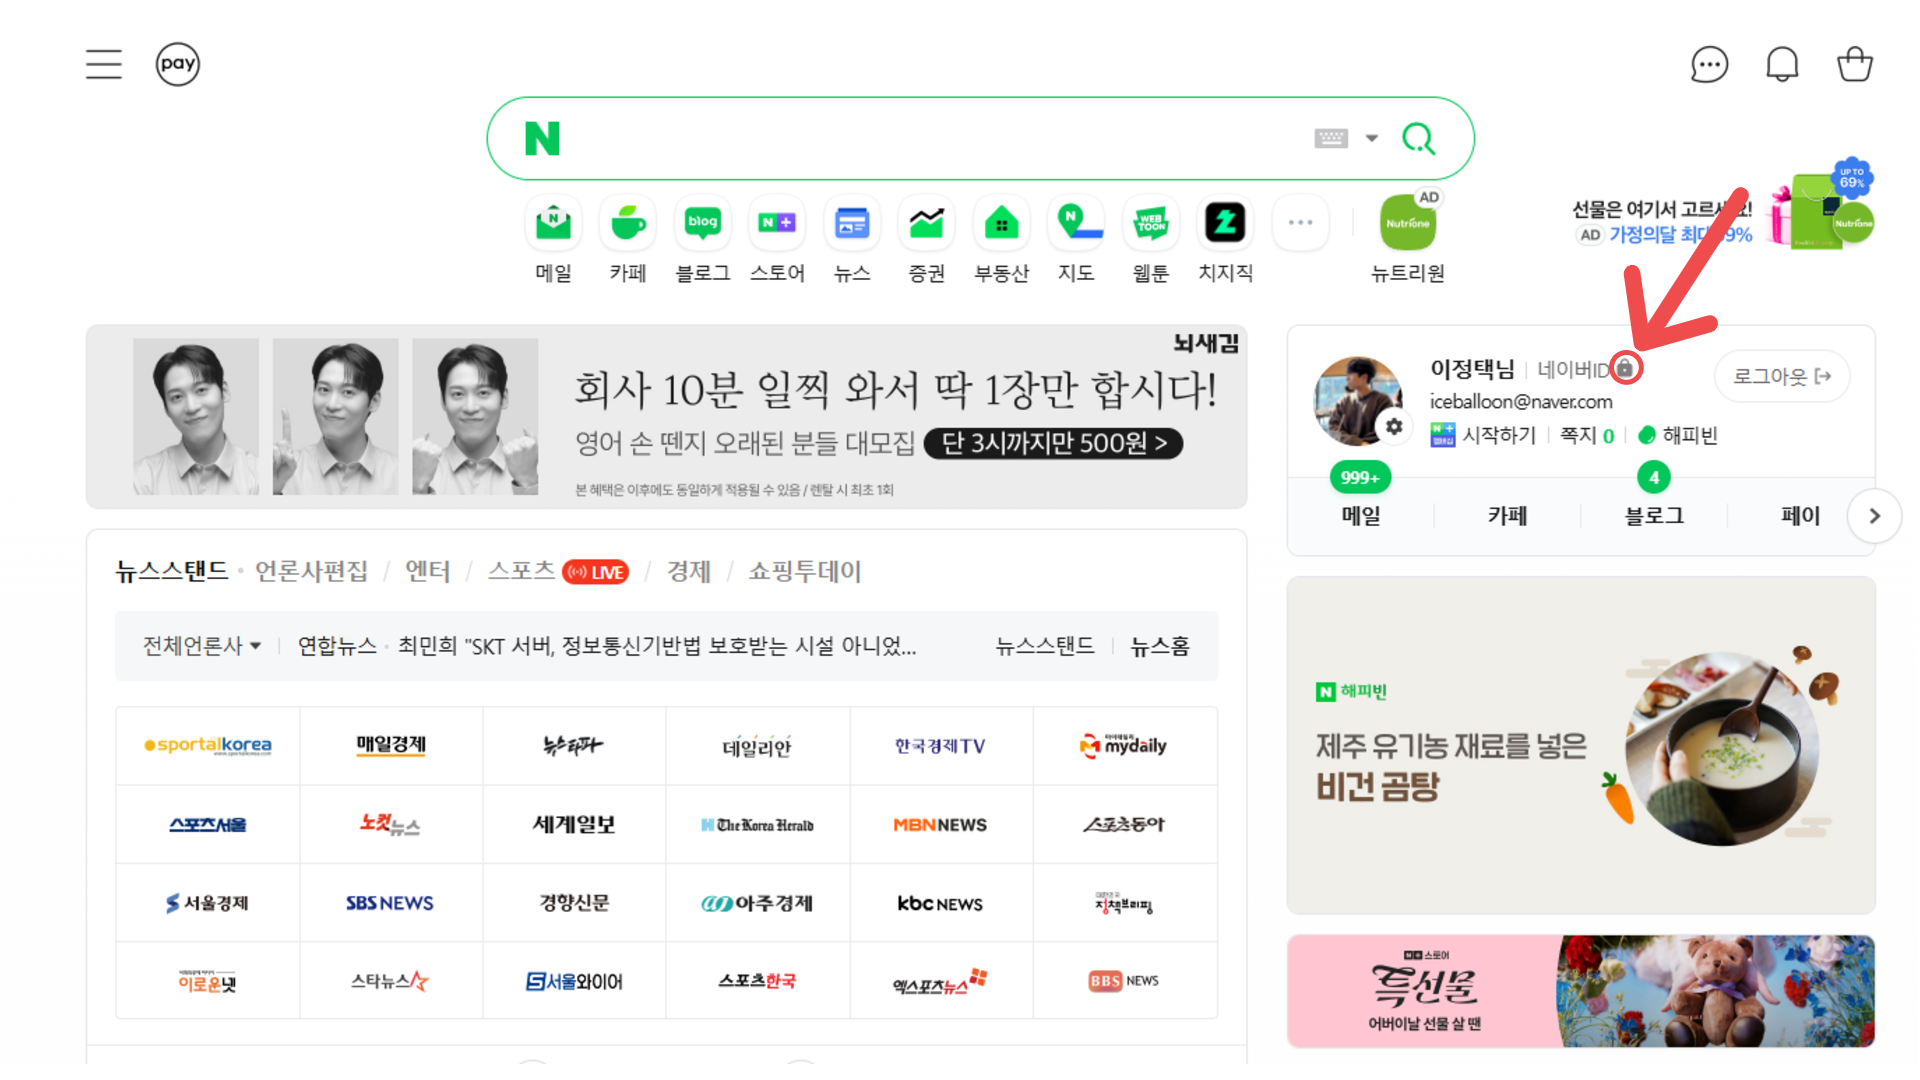Image resolution: width=1920 pixels, height=1080 pixels.
Task: Open the 매일경제 press logo
Action: click(391, 745)
